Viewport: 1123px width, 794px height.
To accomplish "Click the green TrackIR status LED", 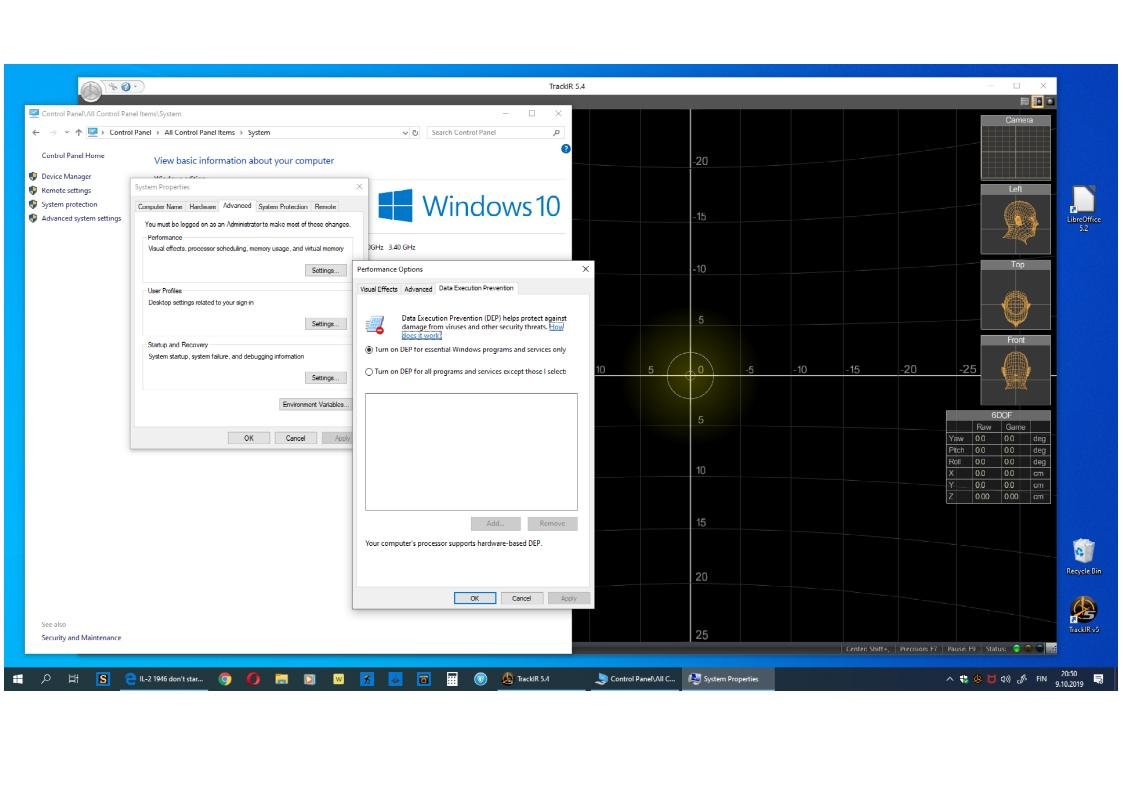I will point(1016,649).
